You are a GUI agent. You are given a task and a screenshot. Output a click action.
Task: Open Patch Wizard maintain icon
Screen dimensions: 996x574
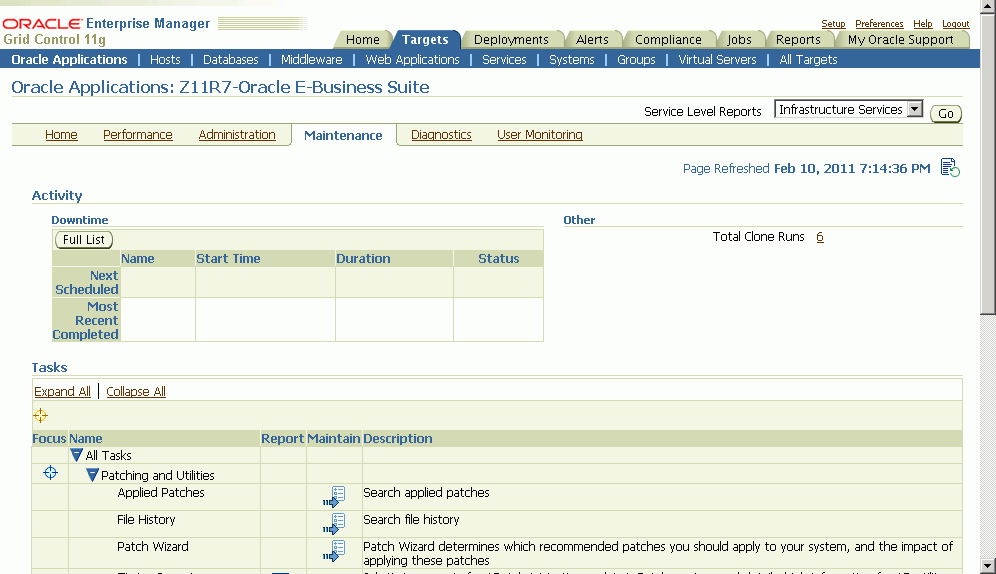tap(334, 551)
